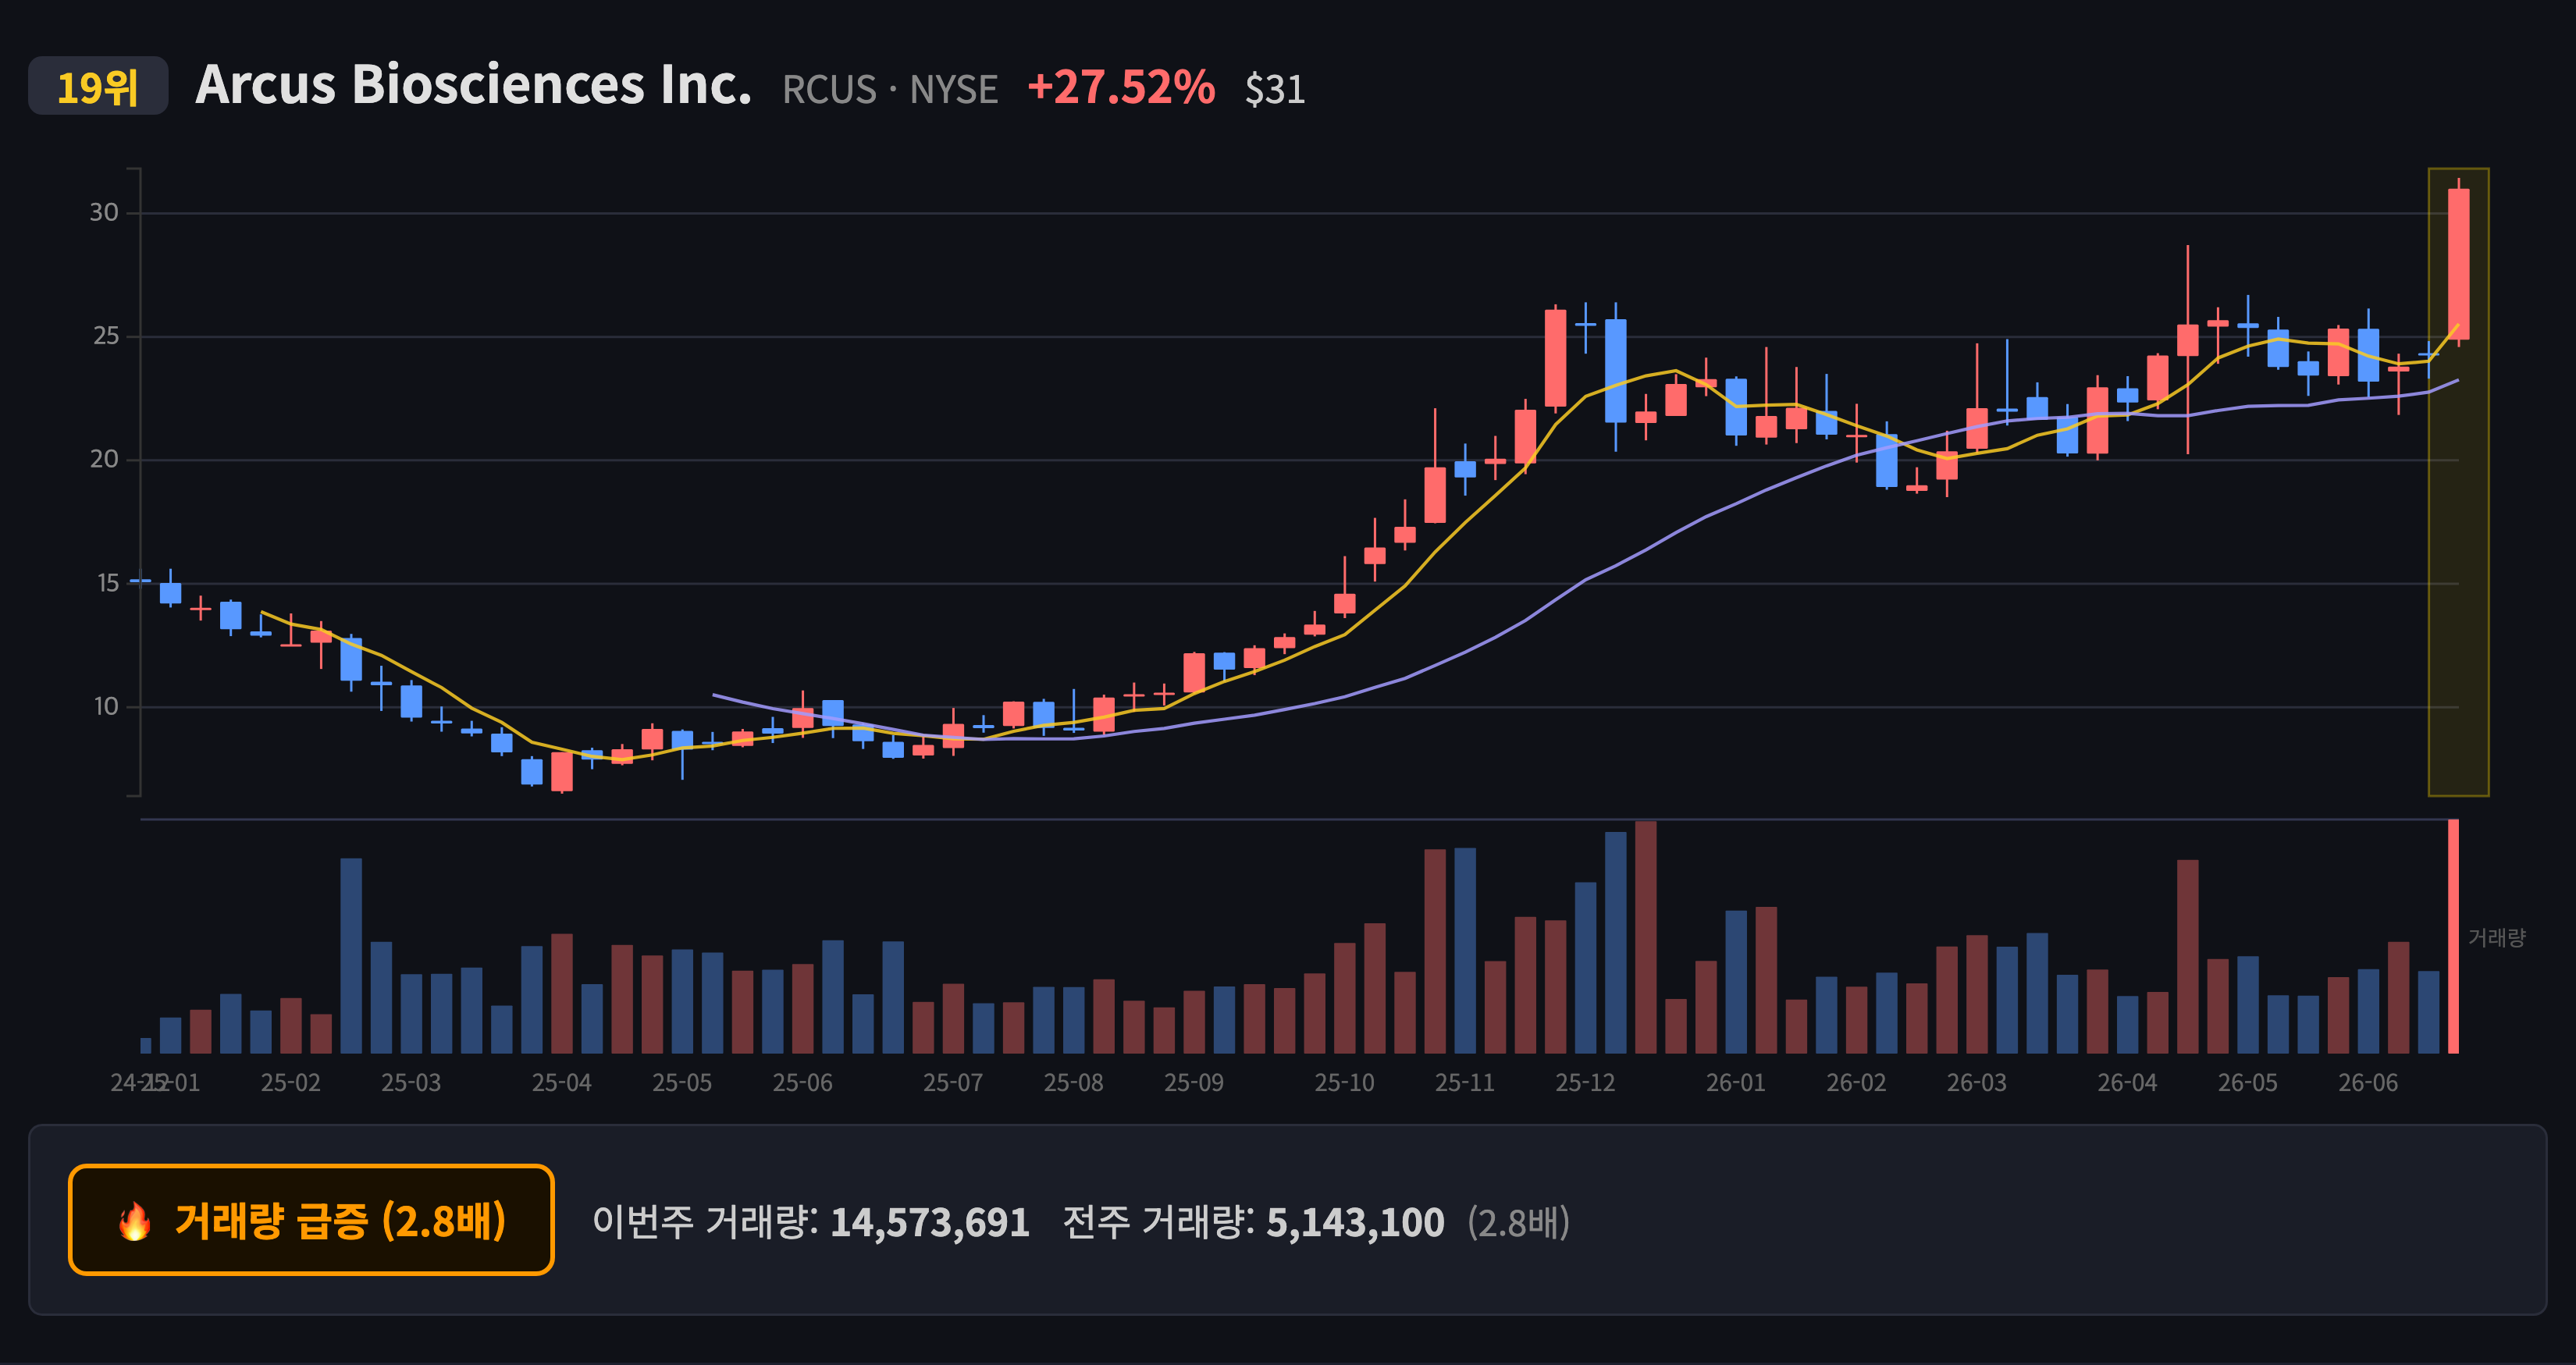
Task: Select the 25 price axis label
Action: [x=105, y=336]
